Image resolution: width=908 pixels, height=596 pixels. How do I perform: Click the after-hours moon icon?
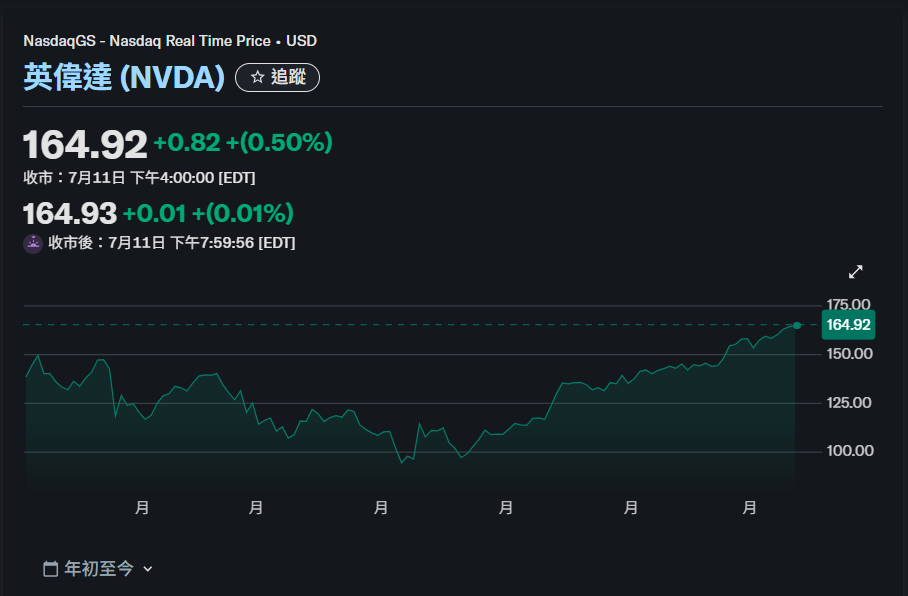[x=33, y=243]
